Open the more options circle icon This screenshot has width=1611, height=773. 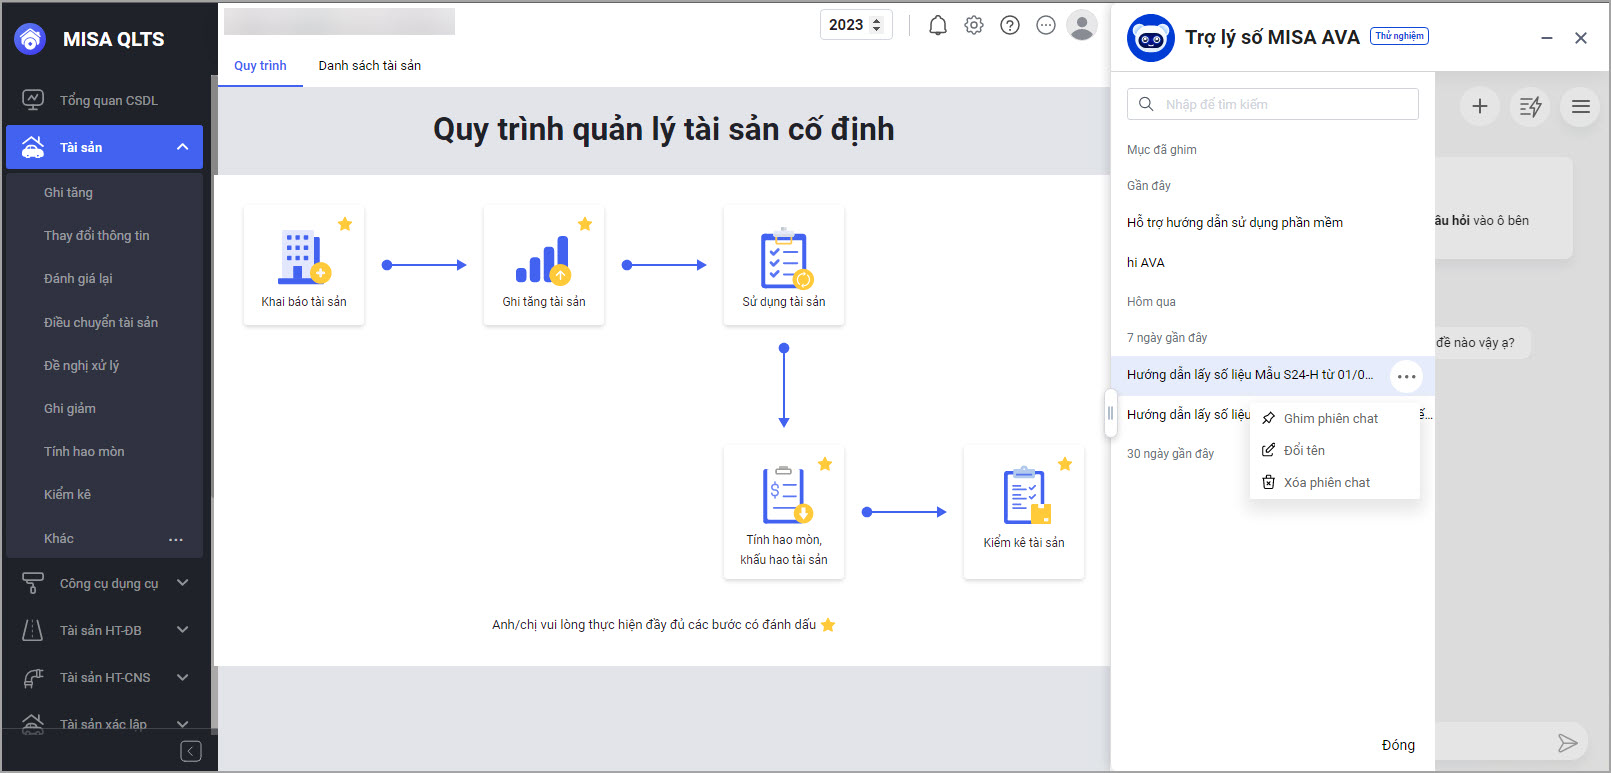[1046, 25]
